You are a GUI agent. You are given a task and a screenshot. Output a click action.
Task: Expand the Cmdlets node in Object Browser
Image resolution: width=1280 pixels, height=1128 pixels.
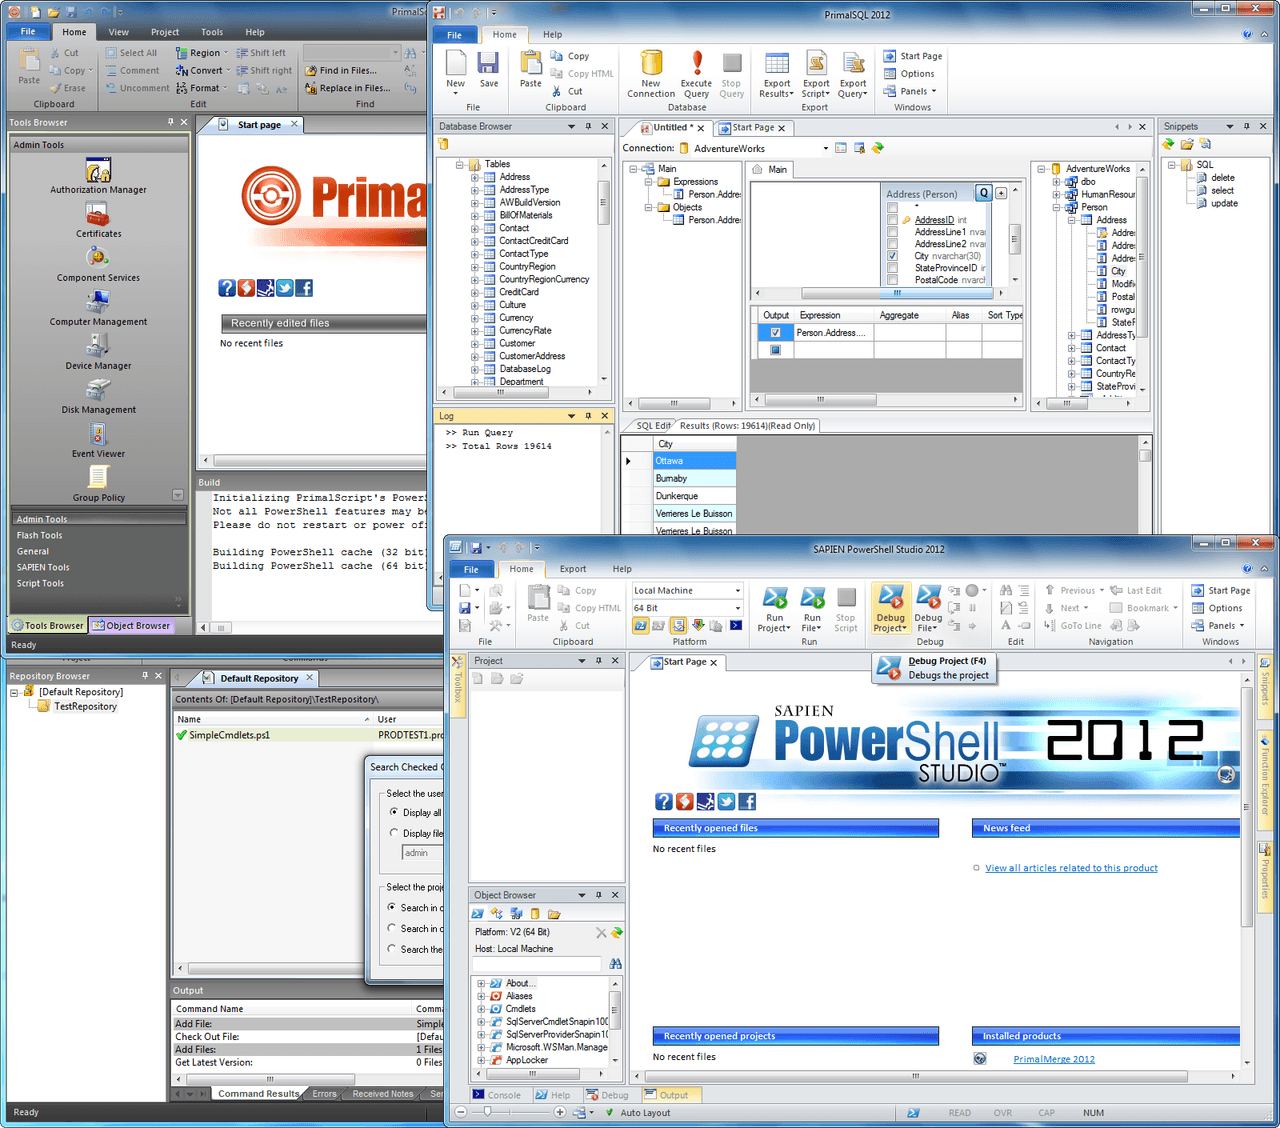(481, 1009)
